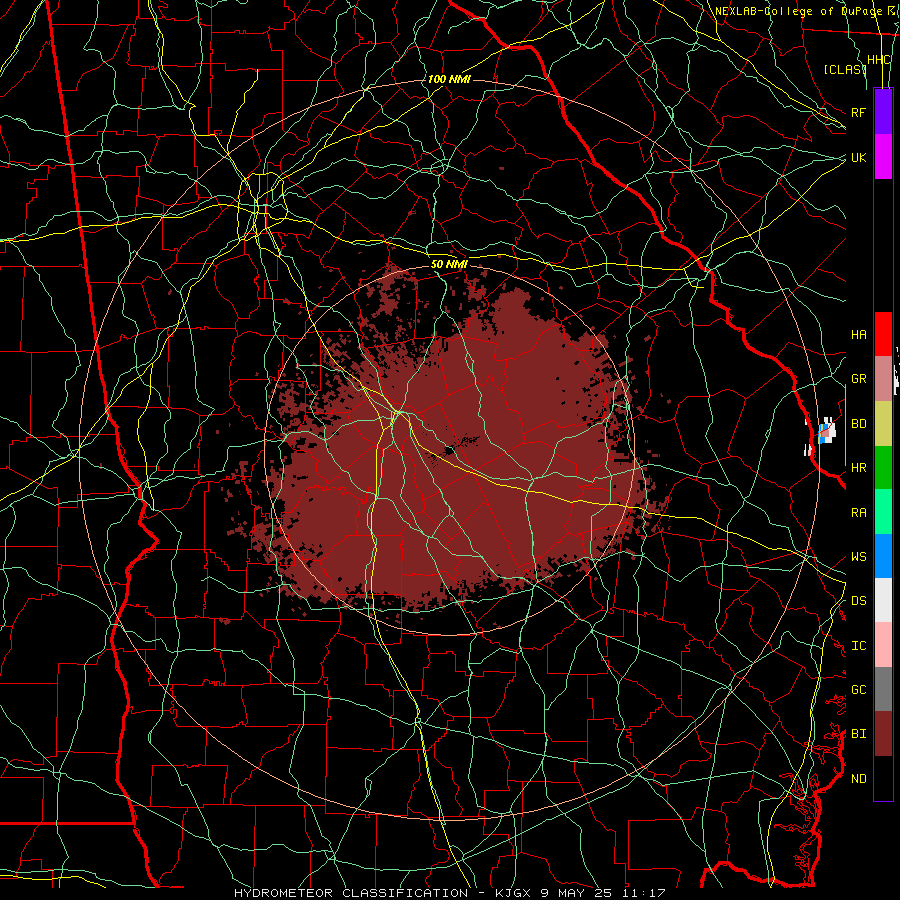This screenshot has height=900, width=900.
Task: Click the RA light green legend swatch
Action: click(x=883, y=511)
